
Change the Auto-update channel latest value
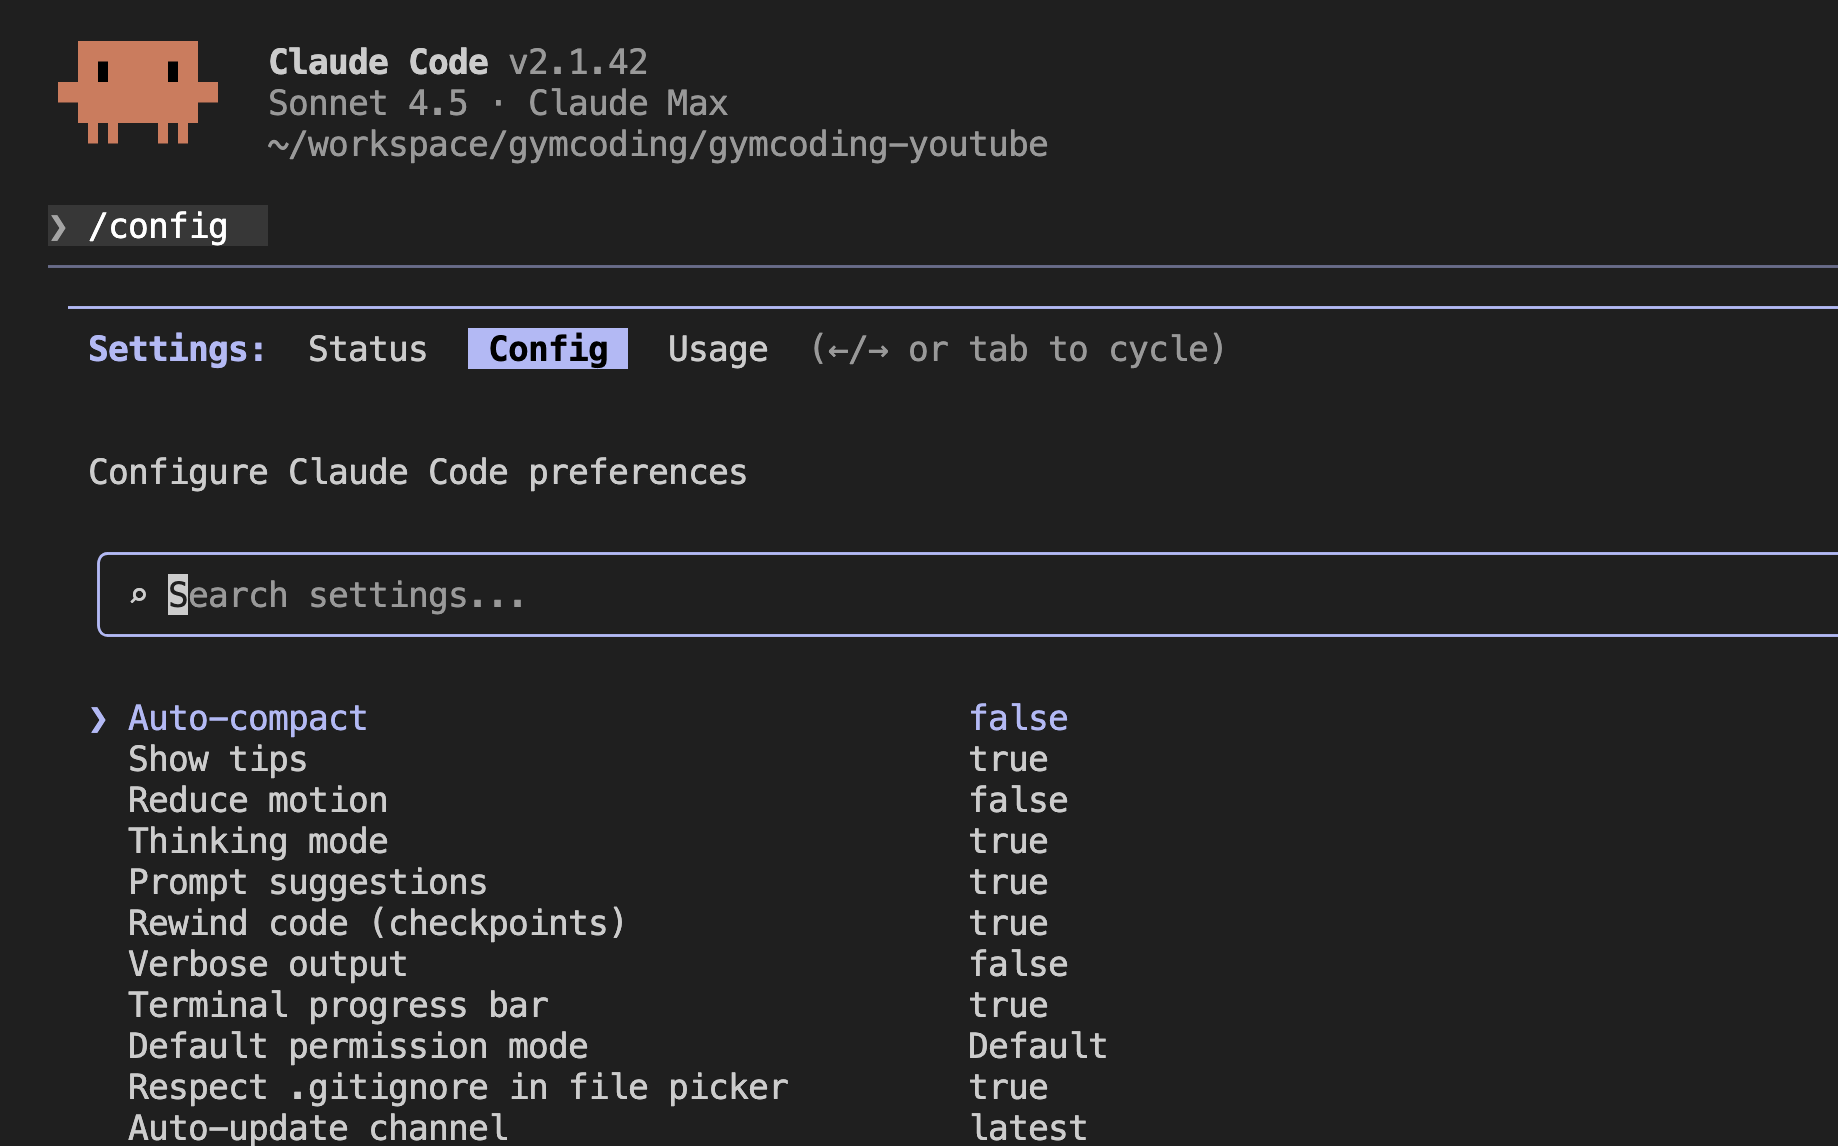click(x=1028, y=1128)
